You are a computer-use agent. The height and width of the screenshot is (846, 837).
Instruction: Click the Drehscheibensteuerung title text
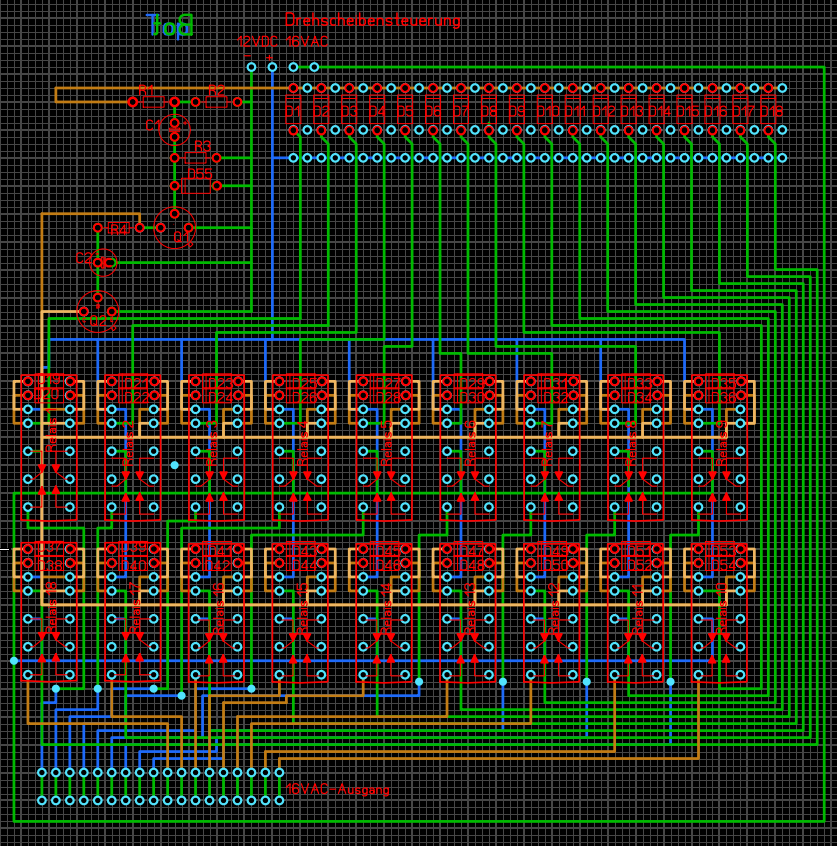tap(372, 20)
